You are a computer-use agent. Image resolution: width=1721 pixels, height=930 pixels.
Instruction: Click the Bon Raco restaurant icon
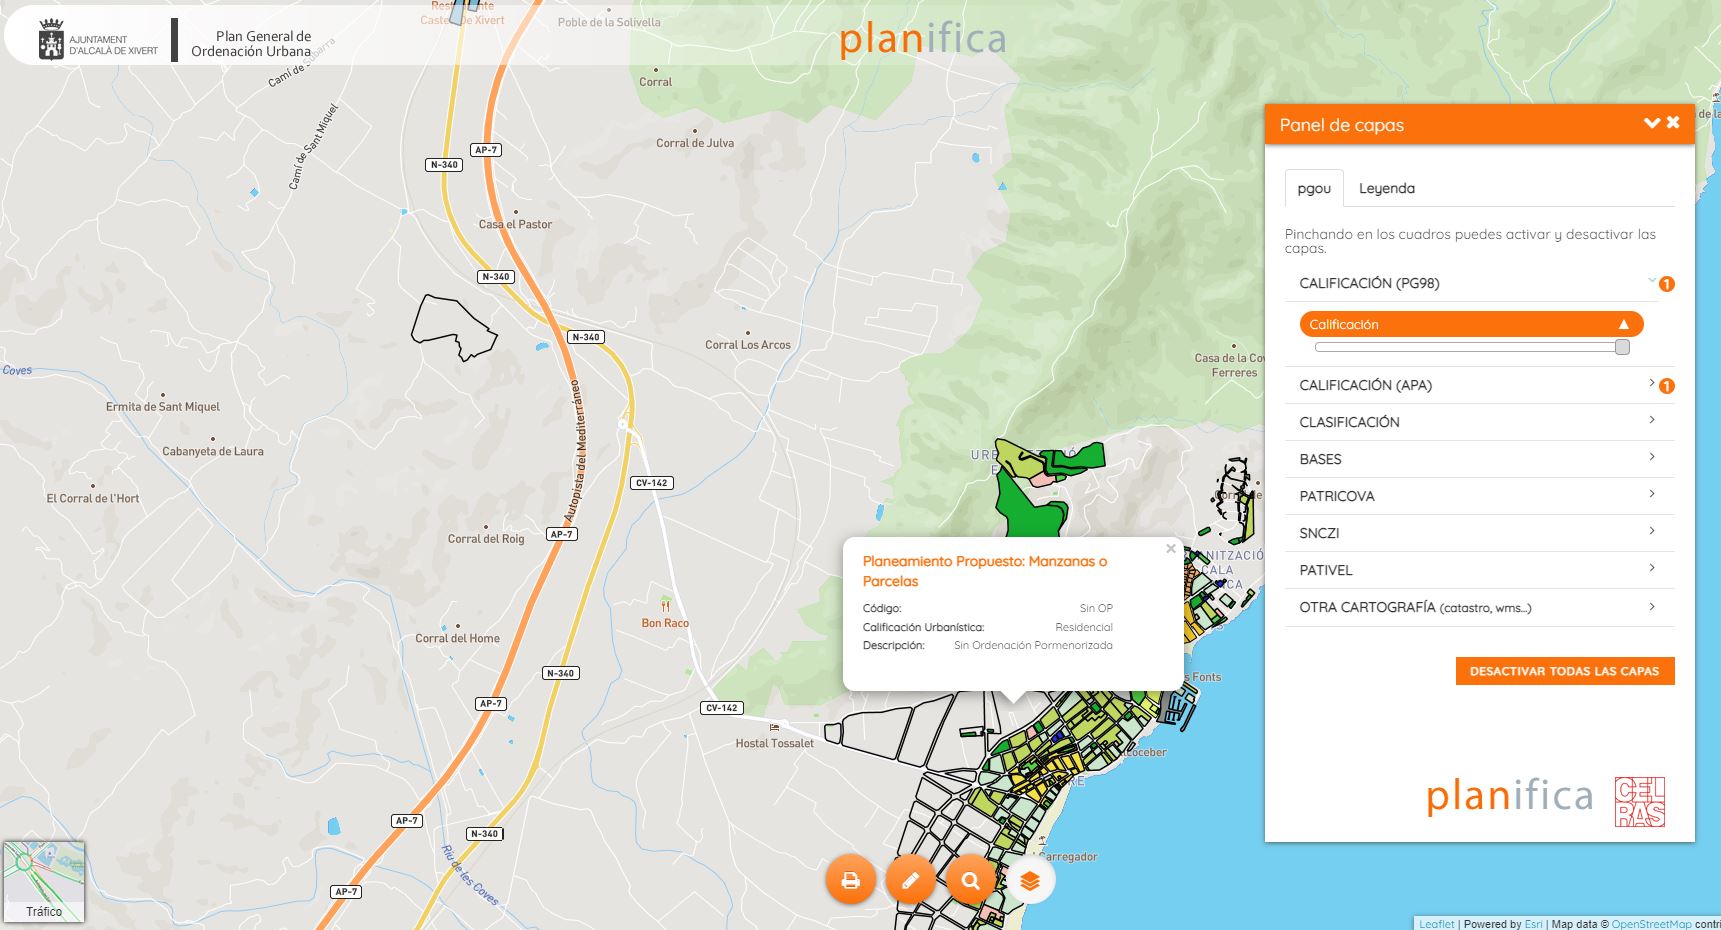point(666,605)
